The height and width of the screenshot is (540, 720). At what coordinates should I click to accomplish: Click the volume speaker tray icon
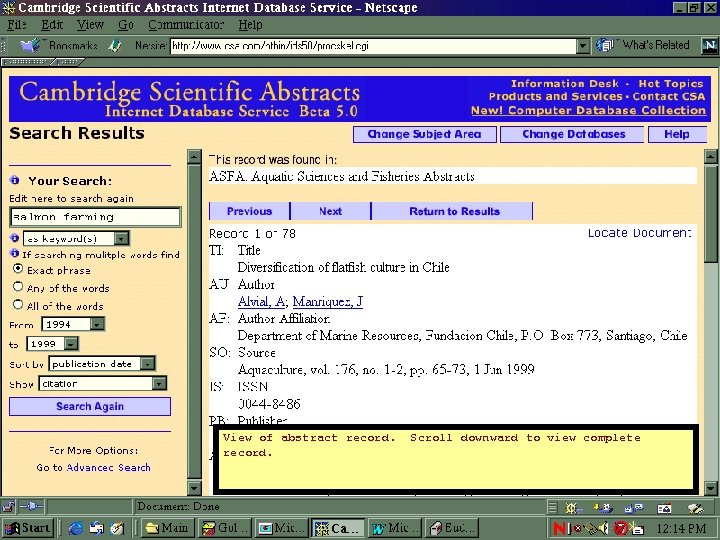604,529
